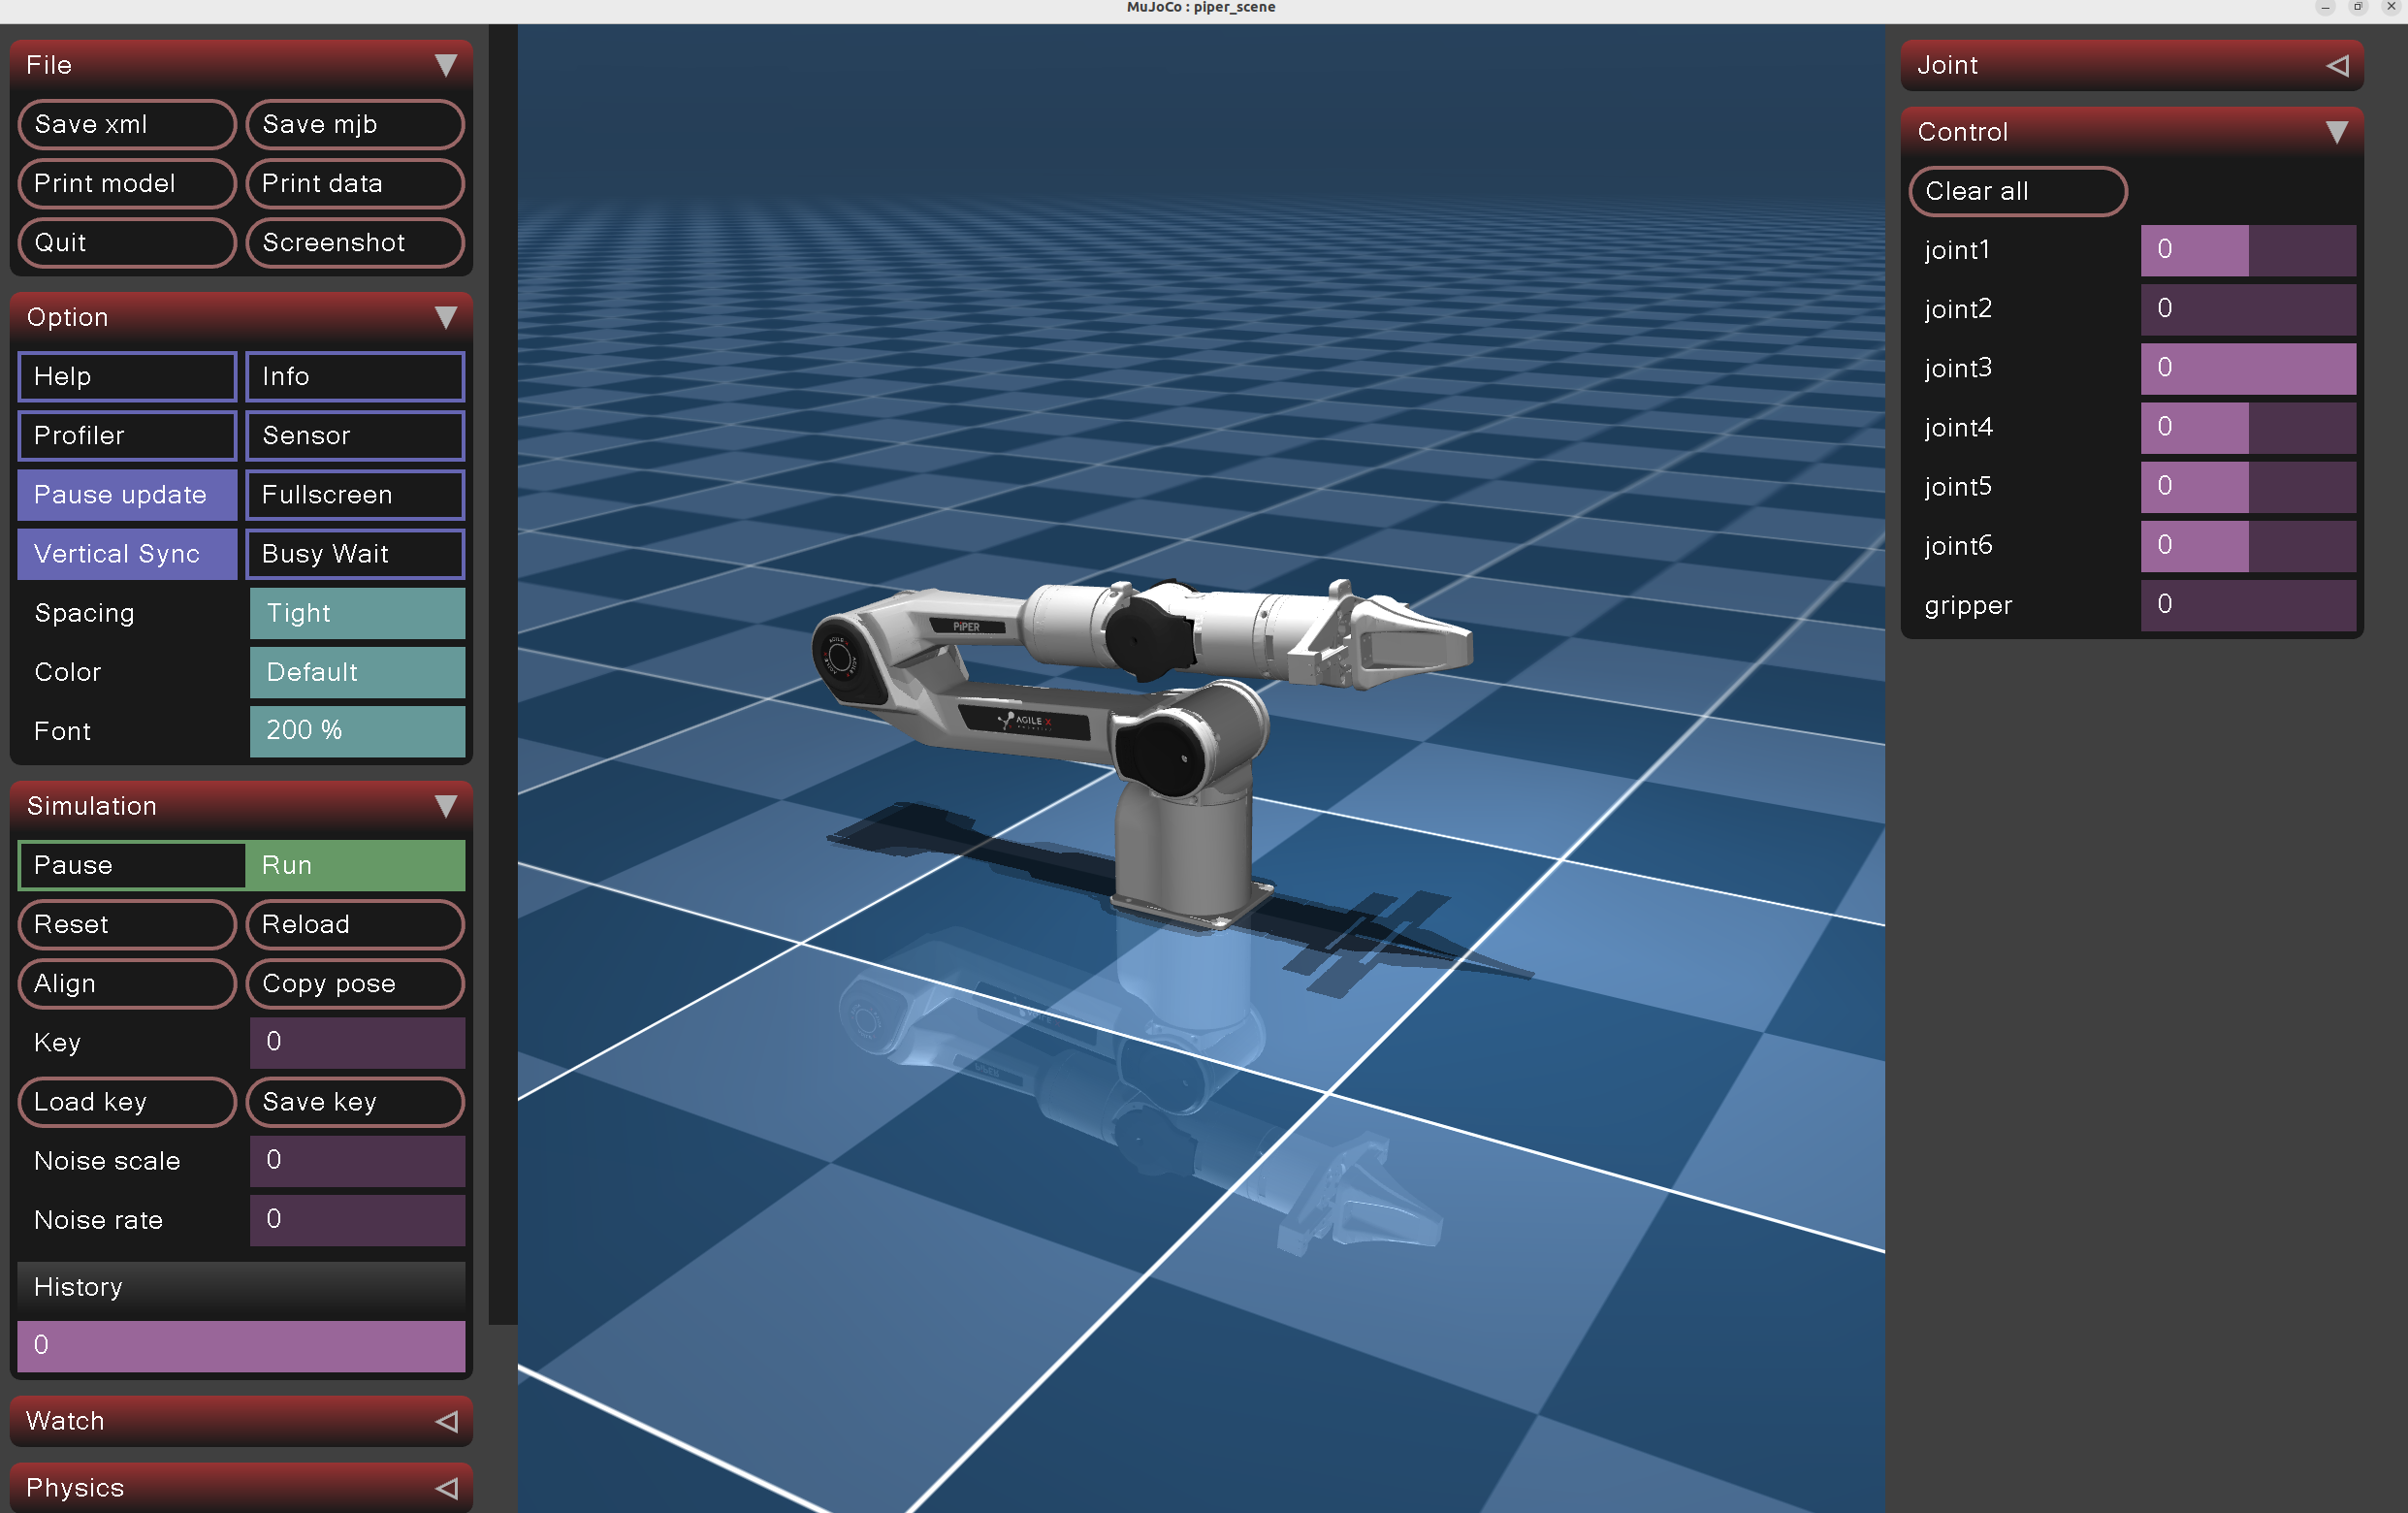This screenshot has width=2408, height=1513.
Task: Open the Joint section header
Action: point(2132,65)
